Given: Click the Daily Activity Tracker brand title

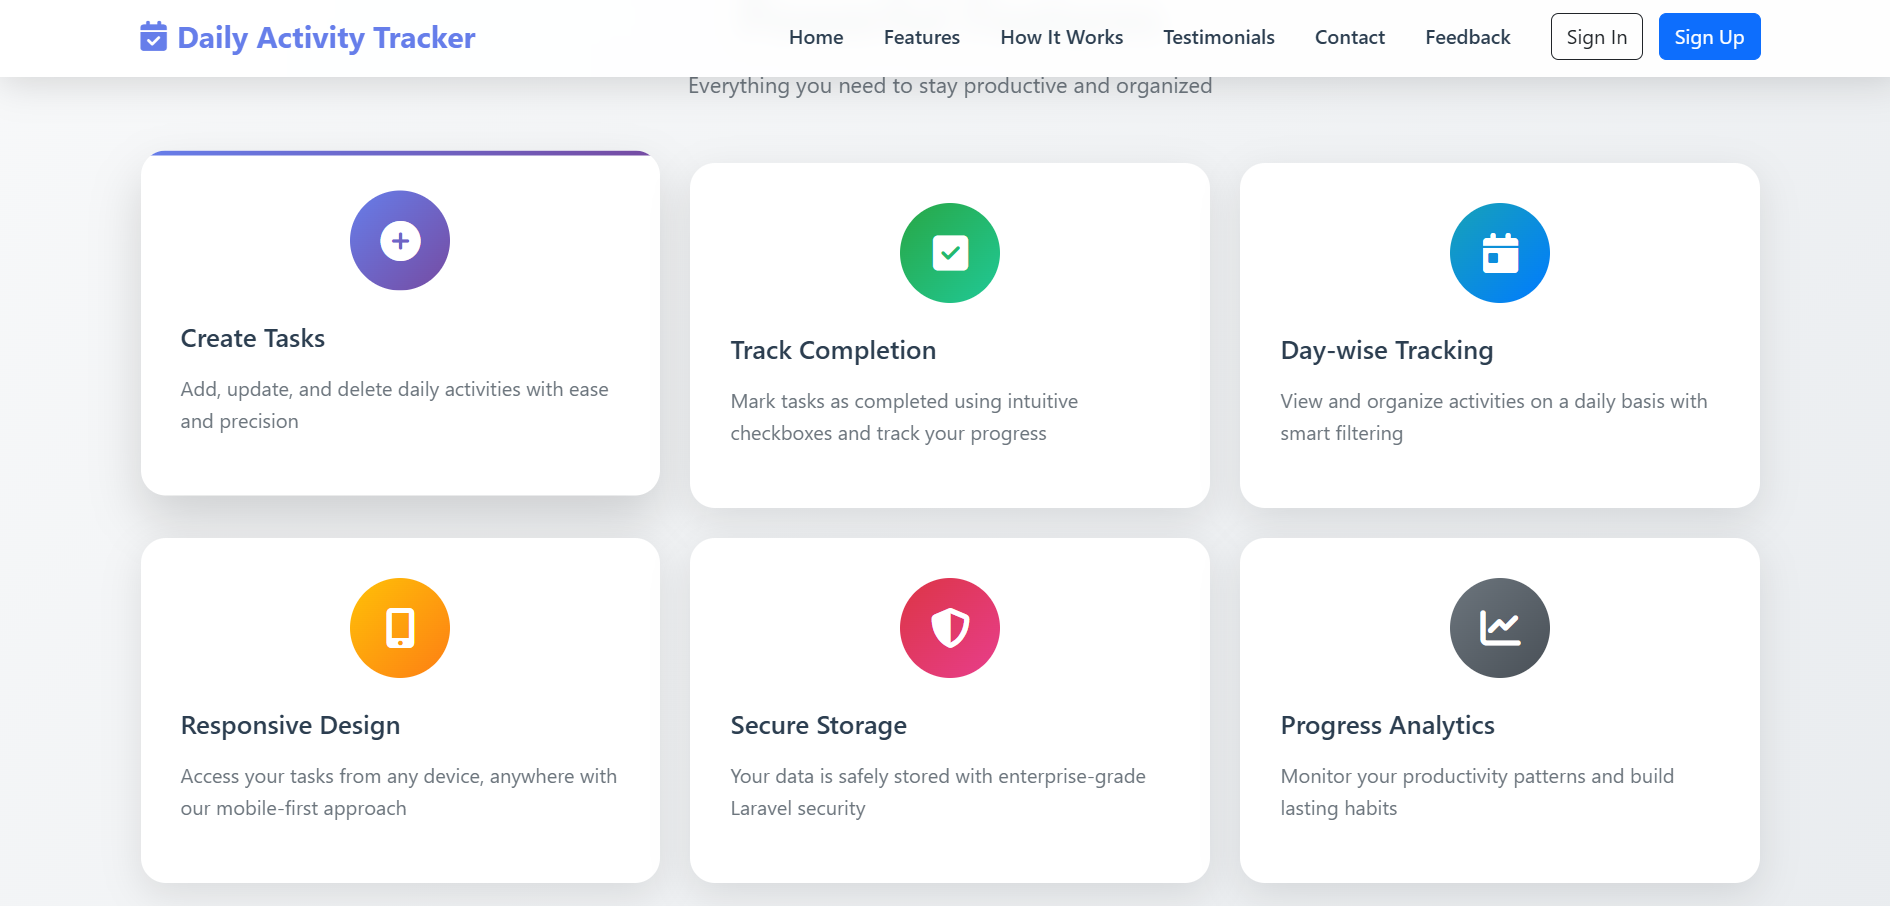Looking at the screenshot, I should pos(326,37).
